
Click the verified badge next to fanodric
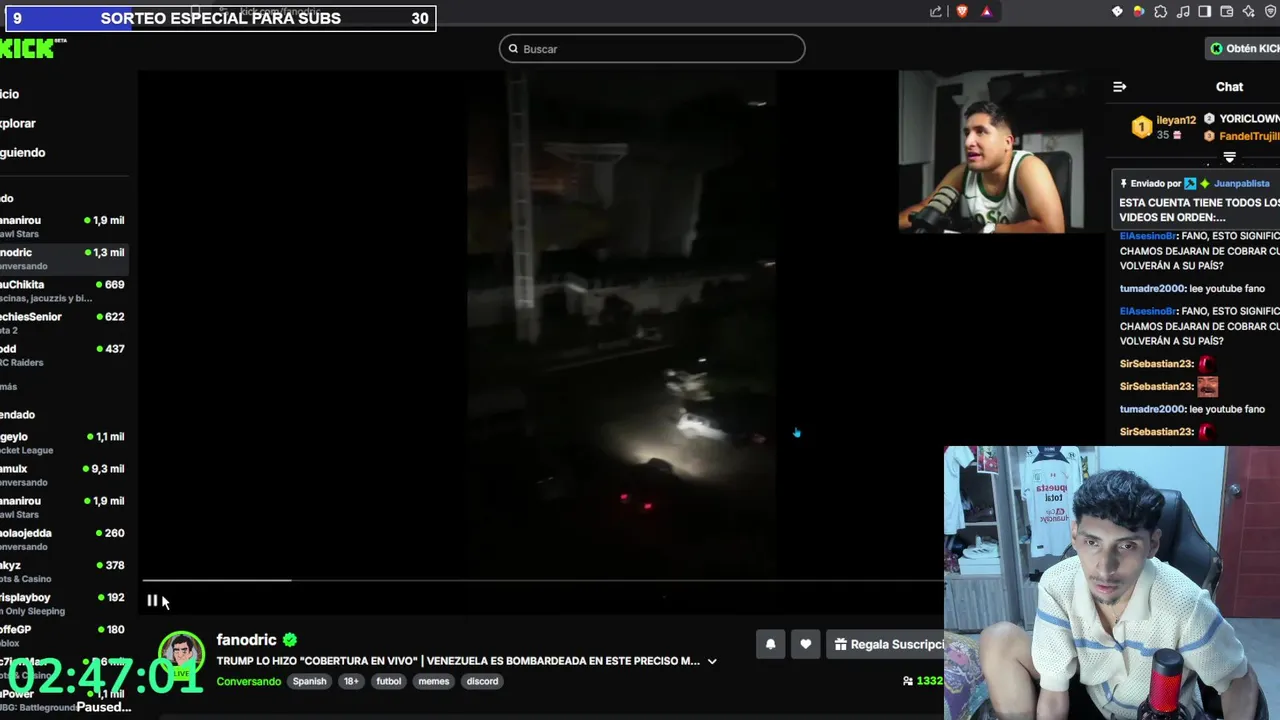tap(290, 640)
